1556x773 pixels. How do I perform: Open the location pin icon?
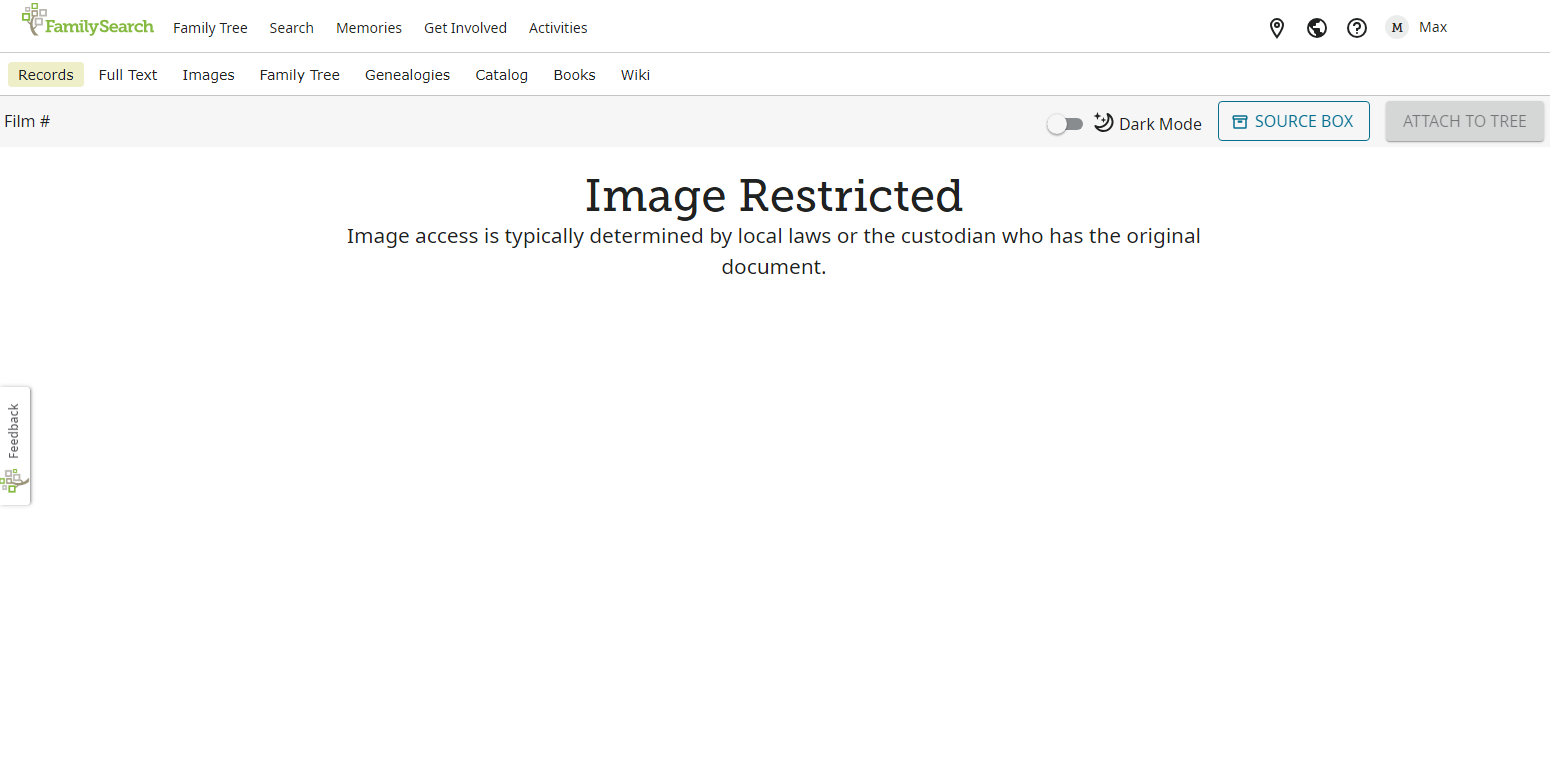tap(1276, 28)
